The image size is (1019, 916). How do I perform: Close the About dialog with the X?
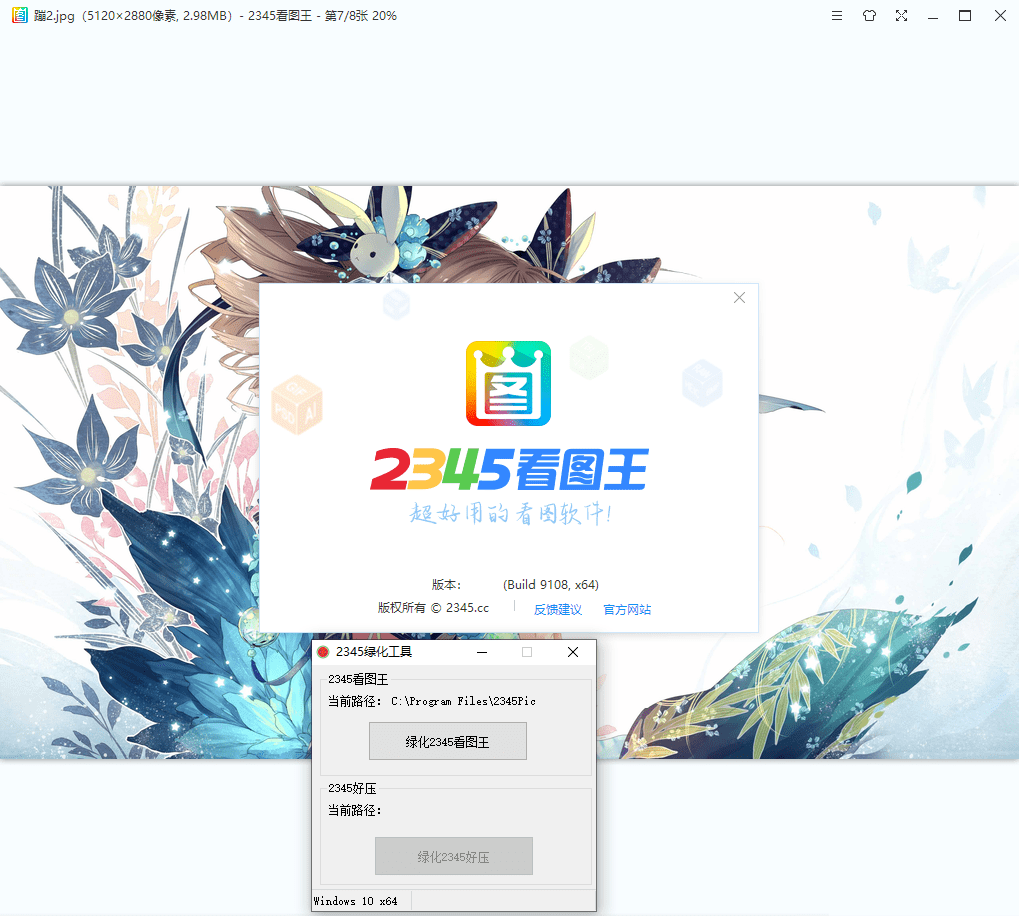pos(739,298)
